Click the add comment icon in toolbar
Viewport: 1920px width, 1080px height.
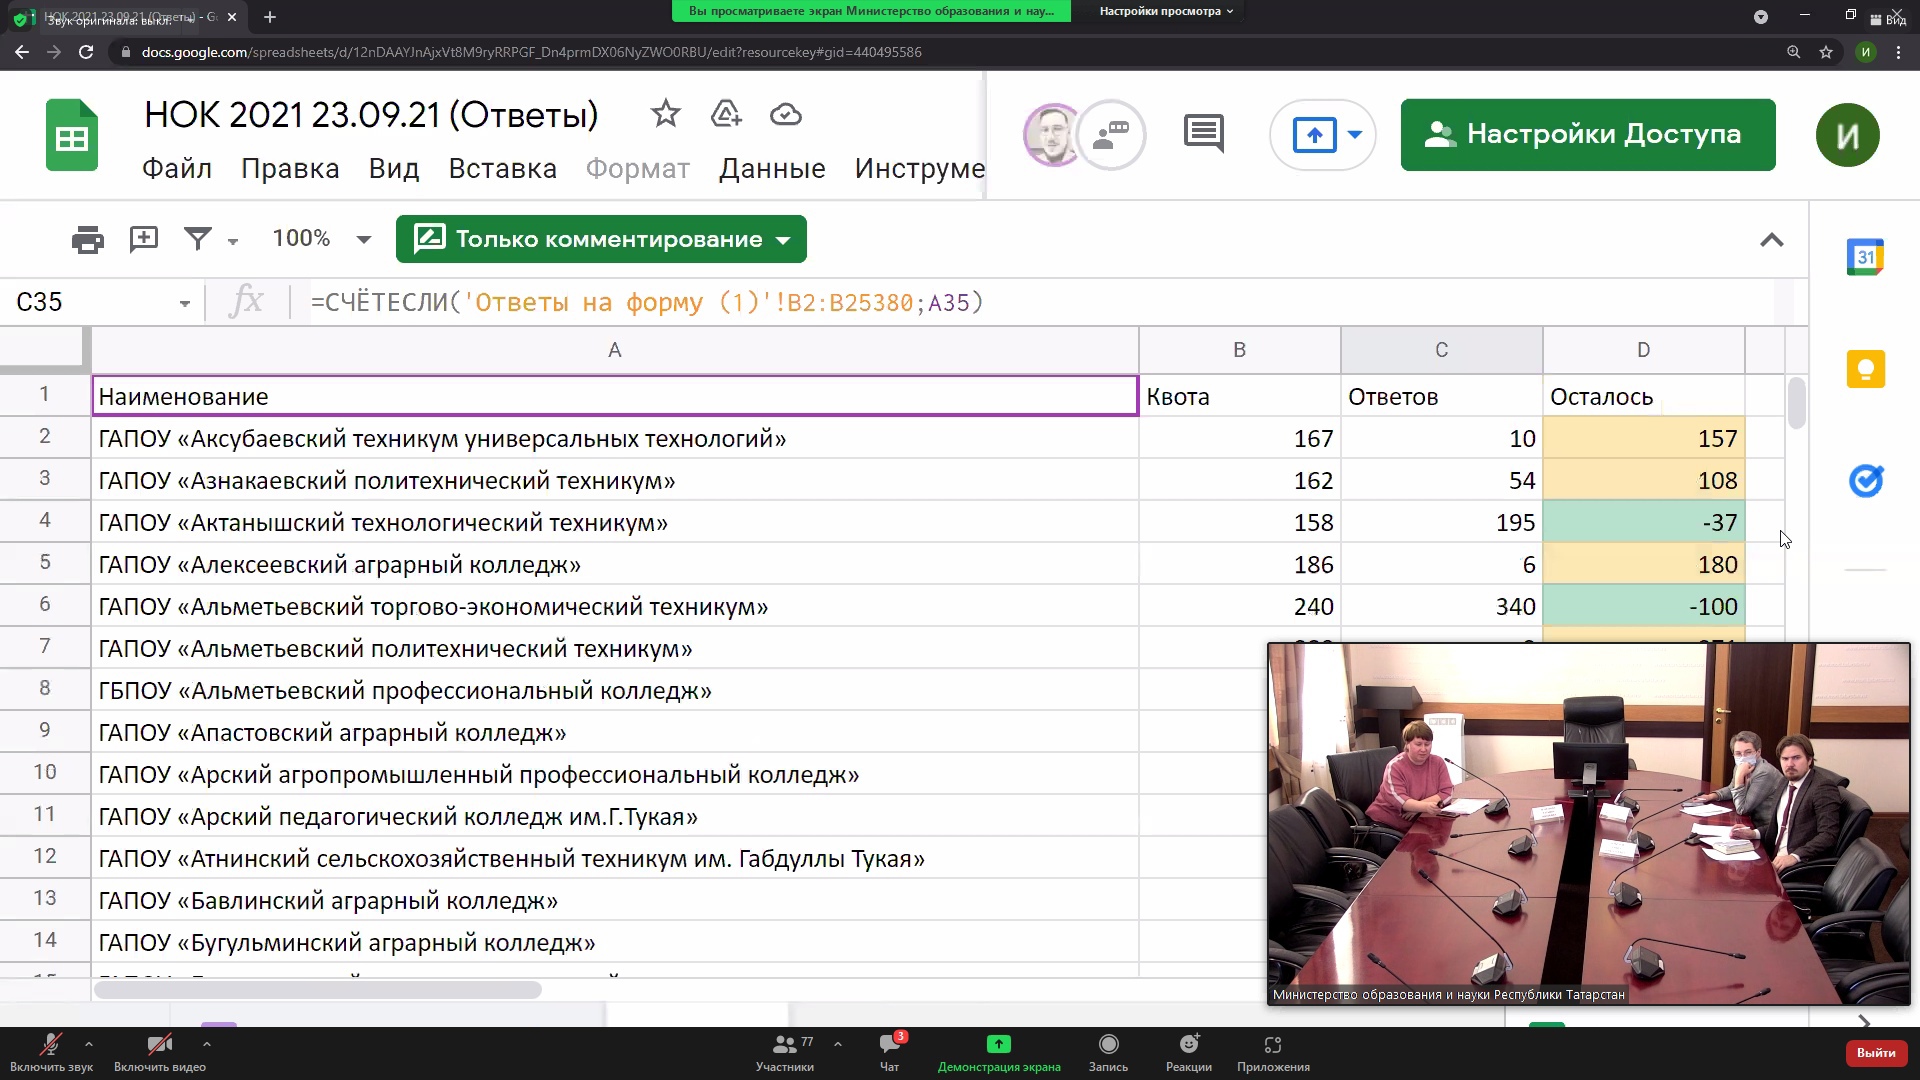(144, 239)
